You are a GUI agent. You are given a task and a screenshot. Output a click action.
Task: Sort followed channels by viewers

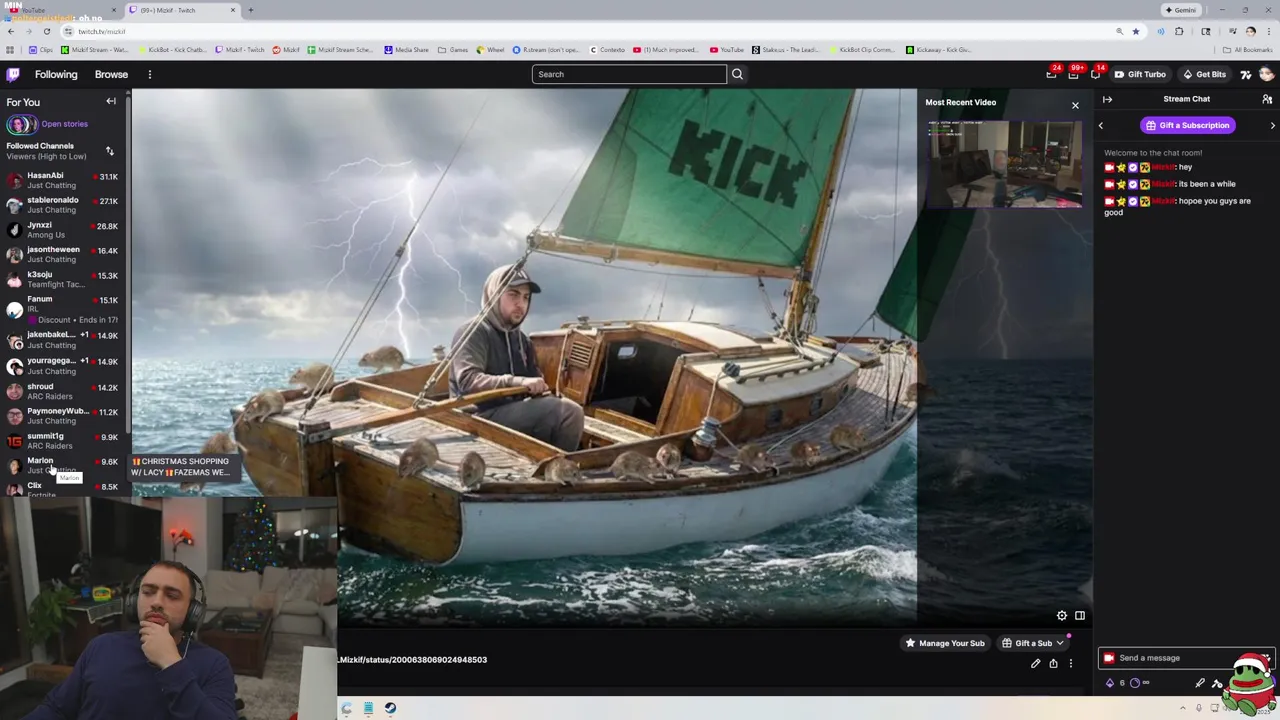pos(110,151)
